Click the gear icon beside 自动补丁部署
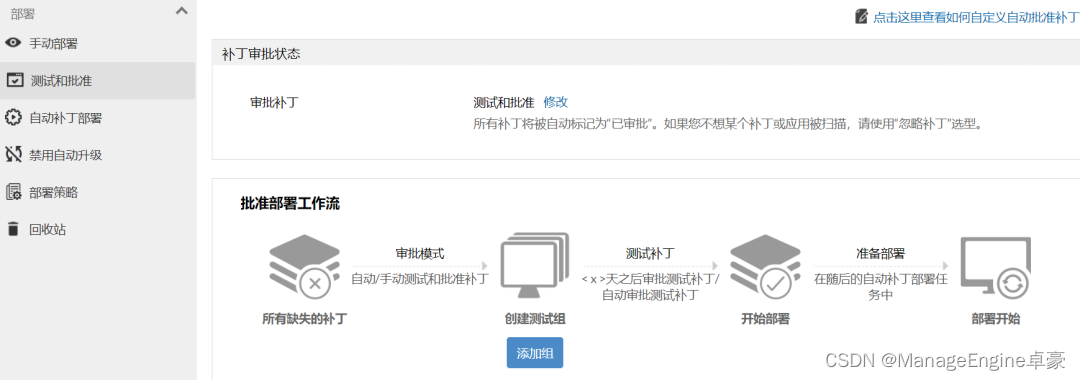This screenshot has width=1080, height=380. 14,118
